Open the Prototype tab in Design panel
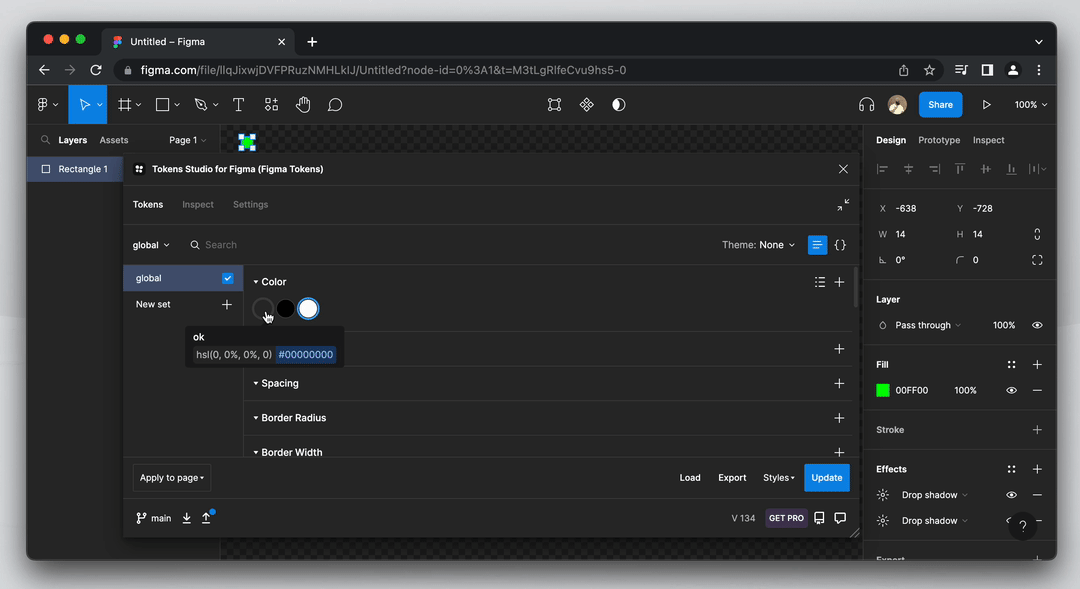This screenshot has width=1080, height=589. (x=938, y=140)
